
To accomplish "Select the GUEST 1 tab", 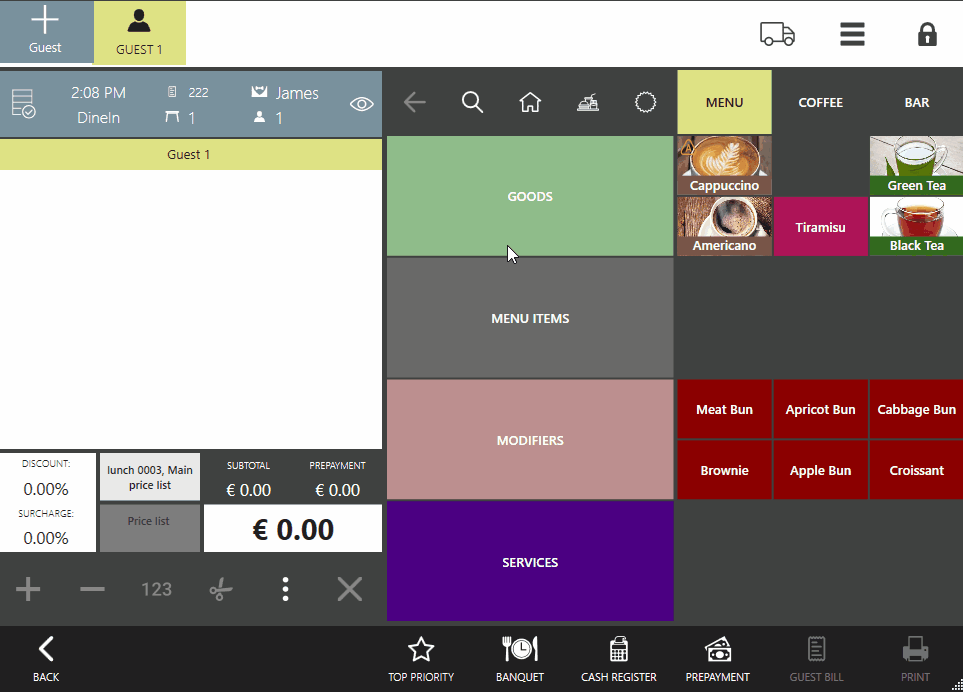I will [x=139, y=33].
